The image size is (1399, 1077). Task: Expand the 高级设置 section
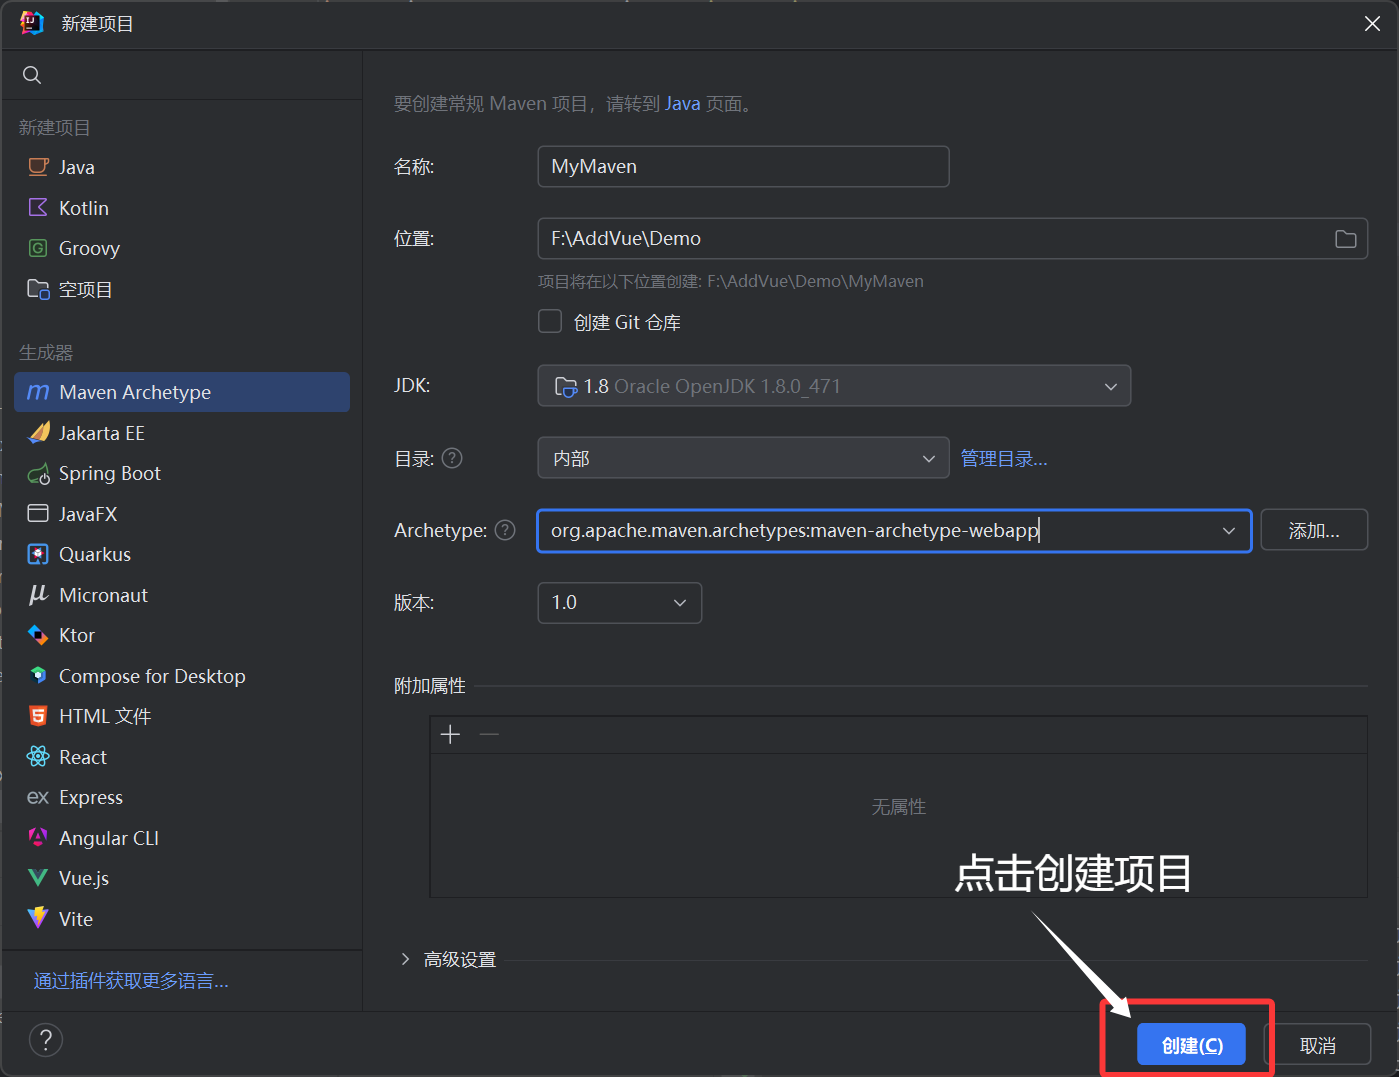pyautogui.click(x=405, y=959)
